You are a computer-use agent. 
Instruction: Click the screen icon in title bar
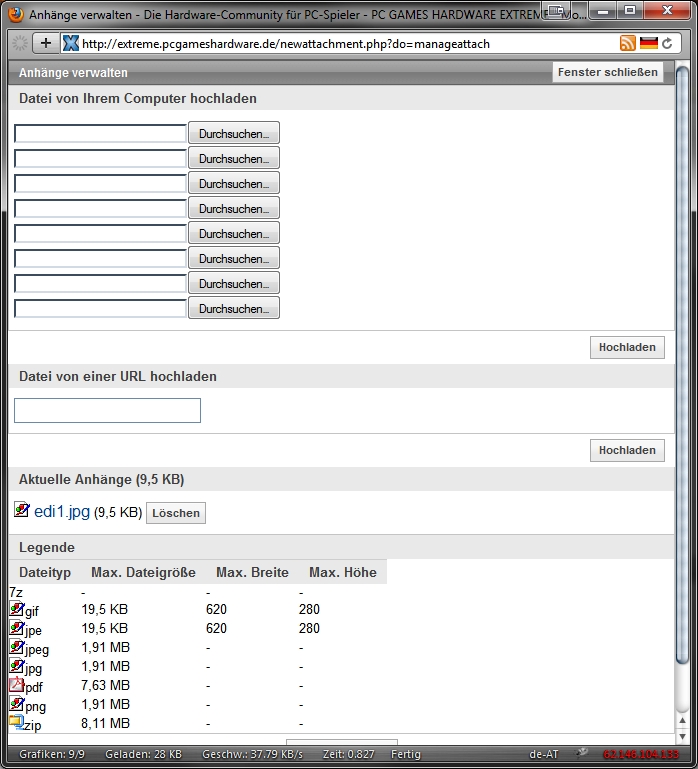click(556, 10)
